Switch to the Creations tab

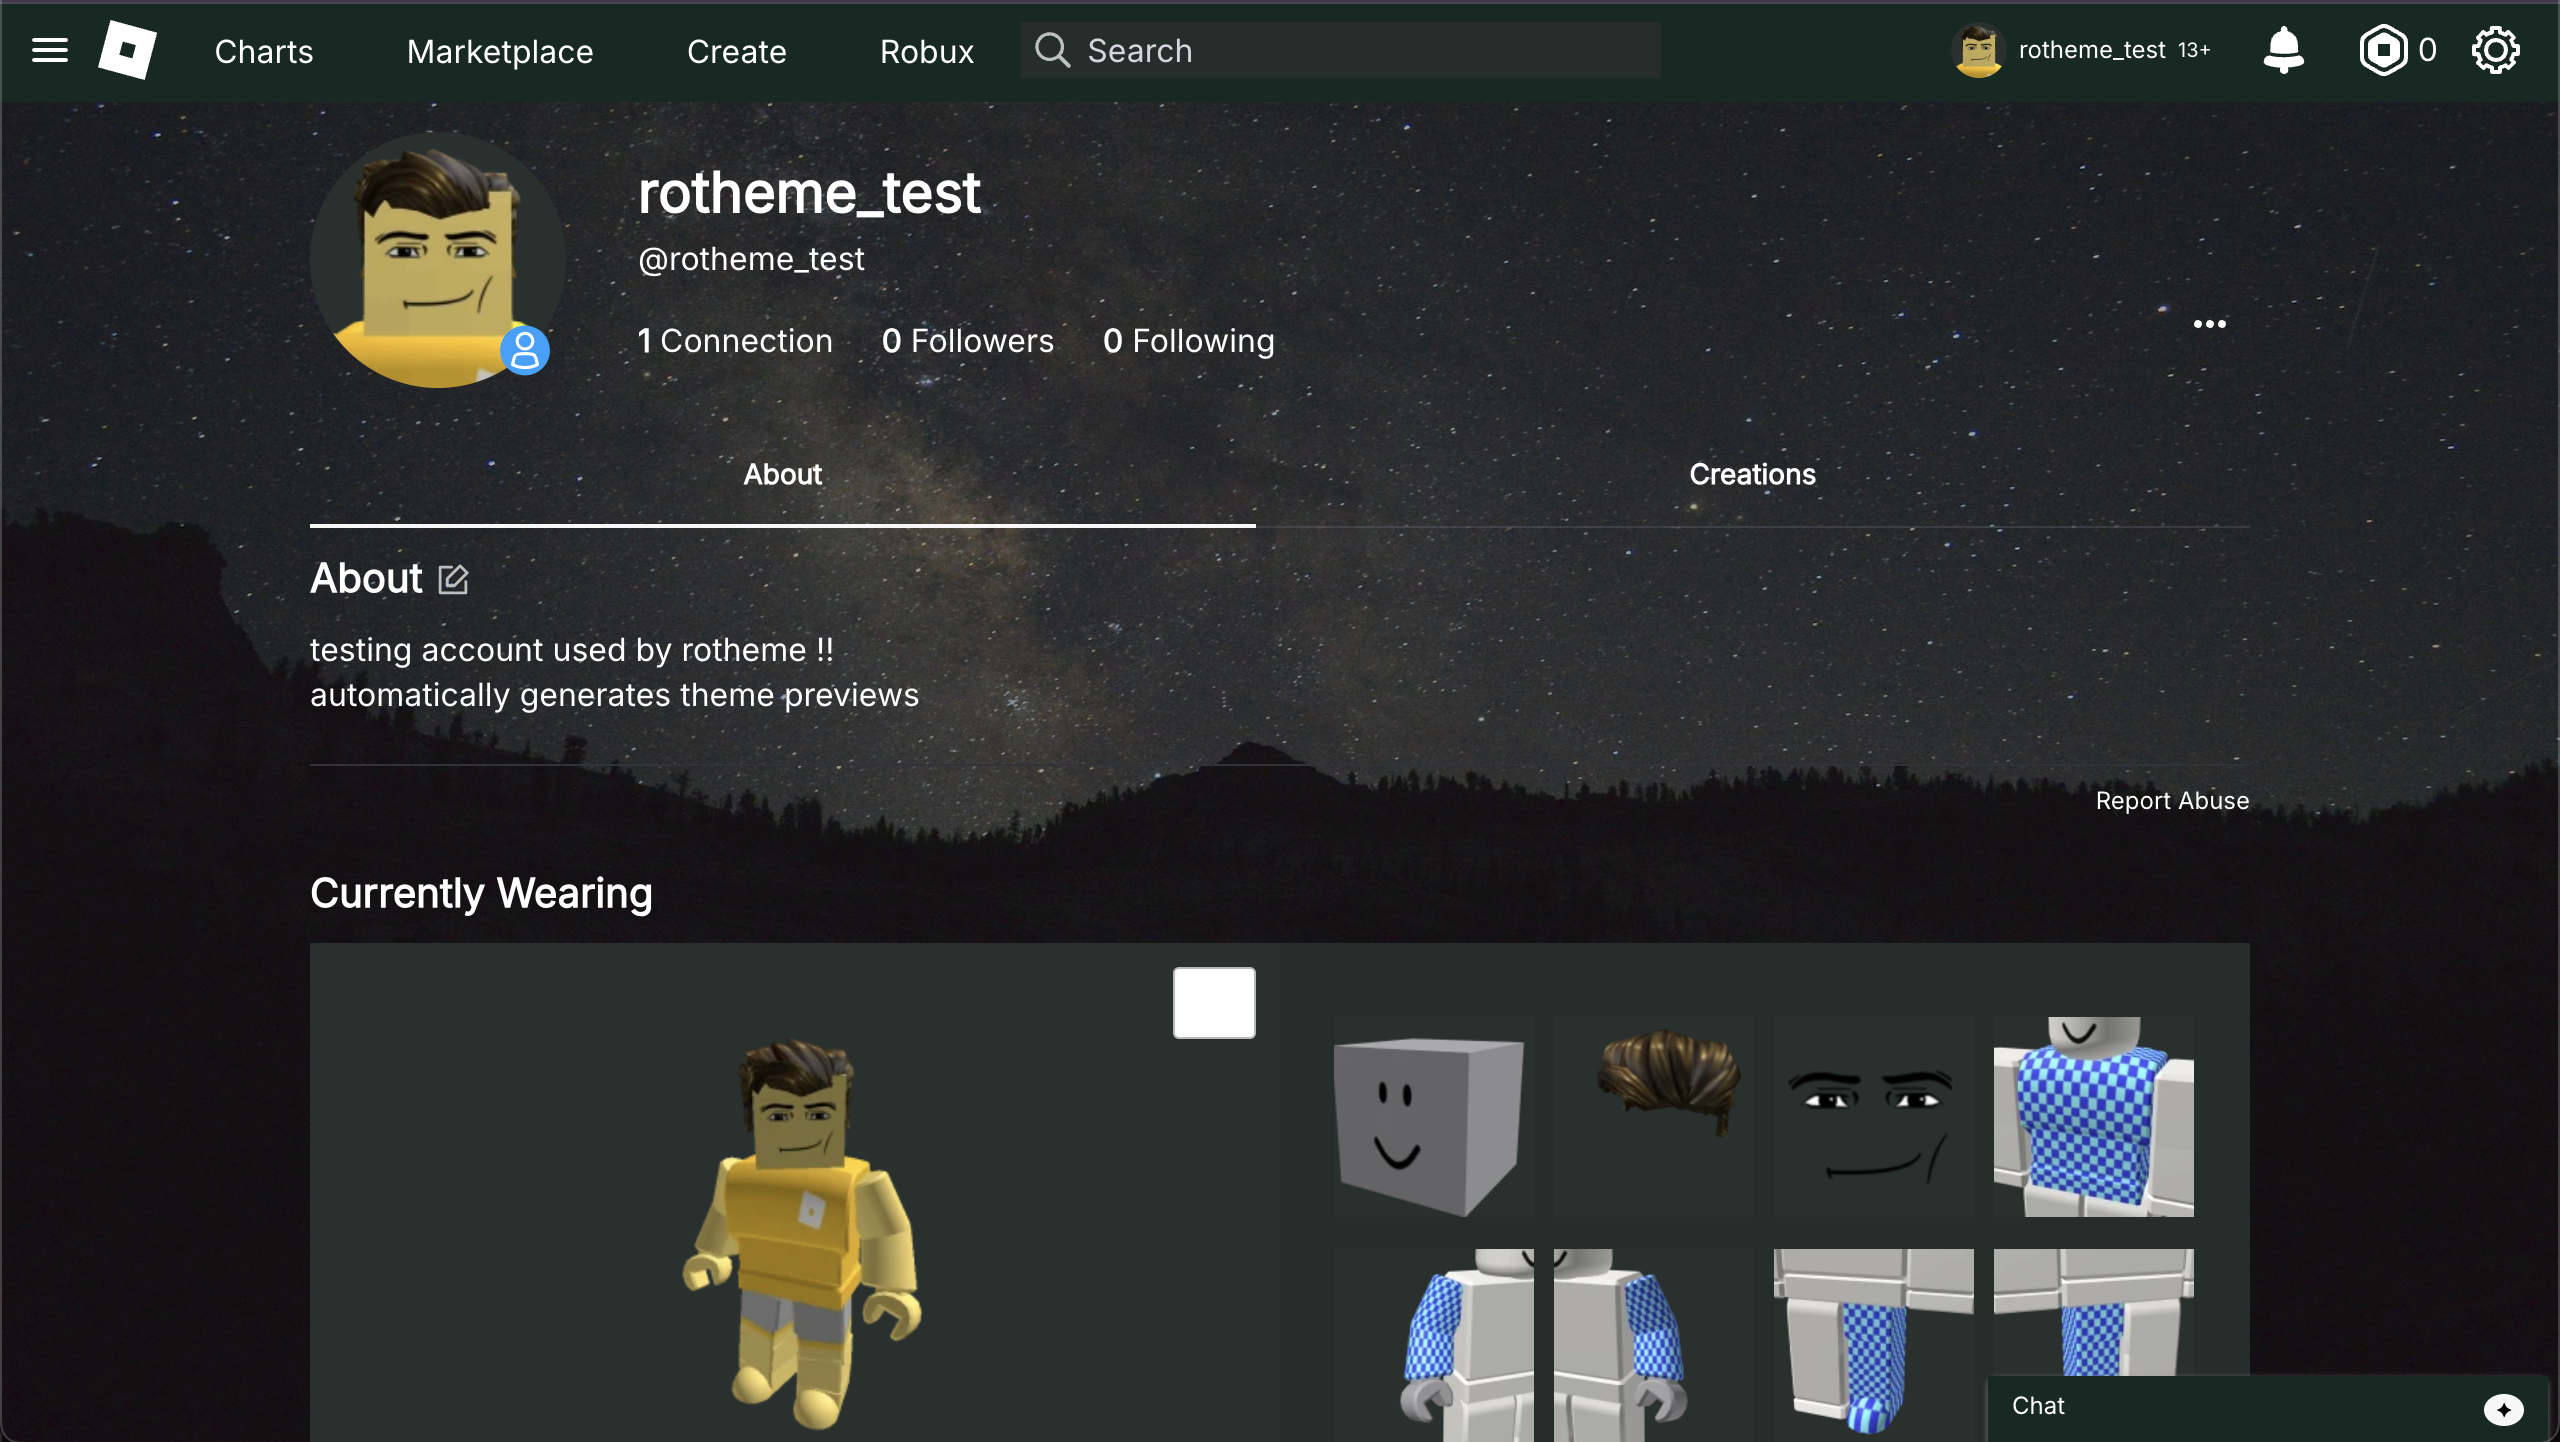point(1751,474)
